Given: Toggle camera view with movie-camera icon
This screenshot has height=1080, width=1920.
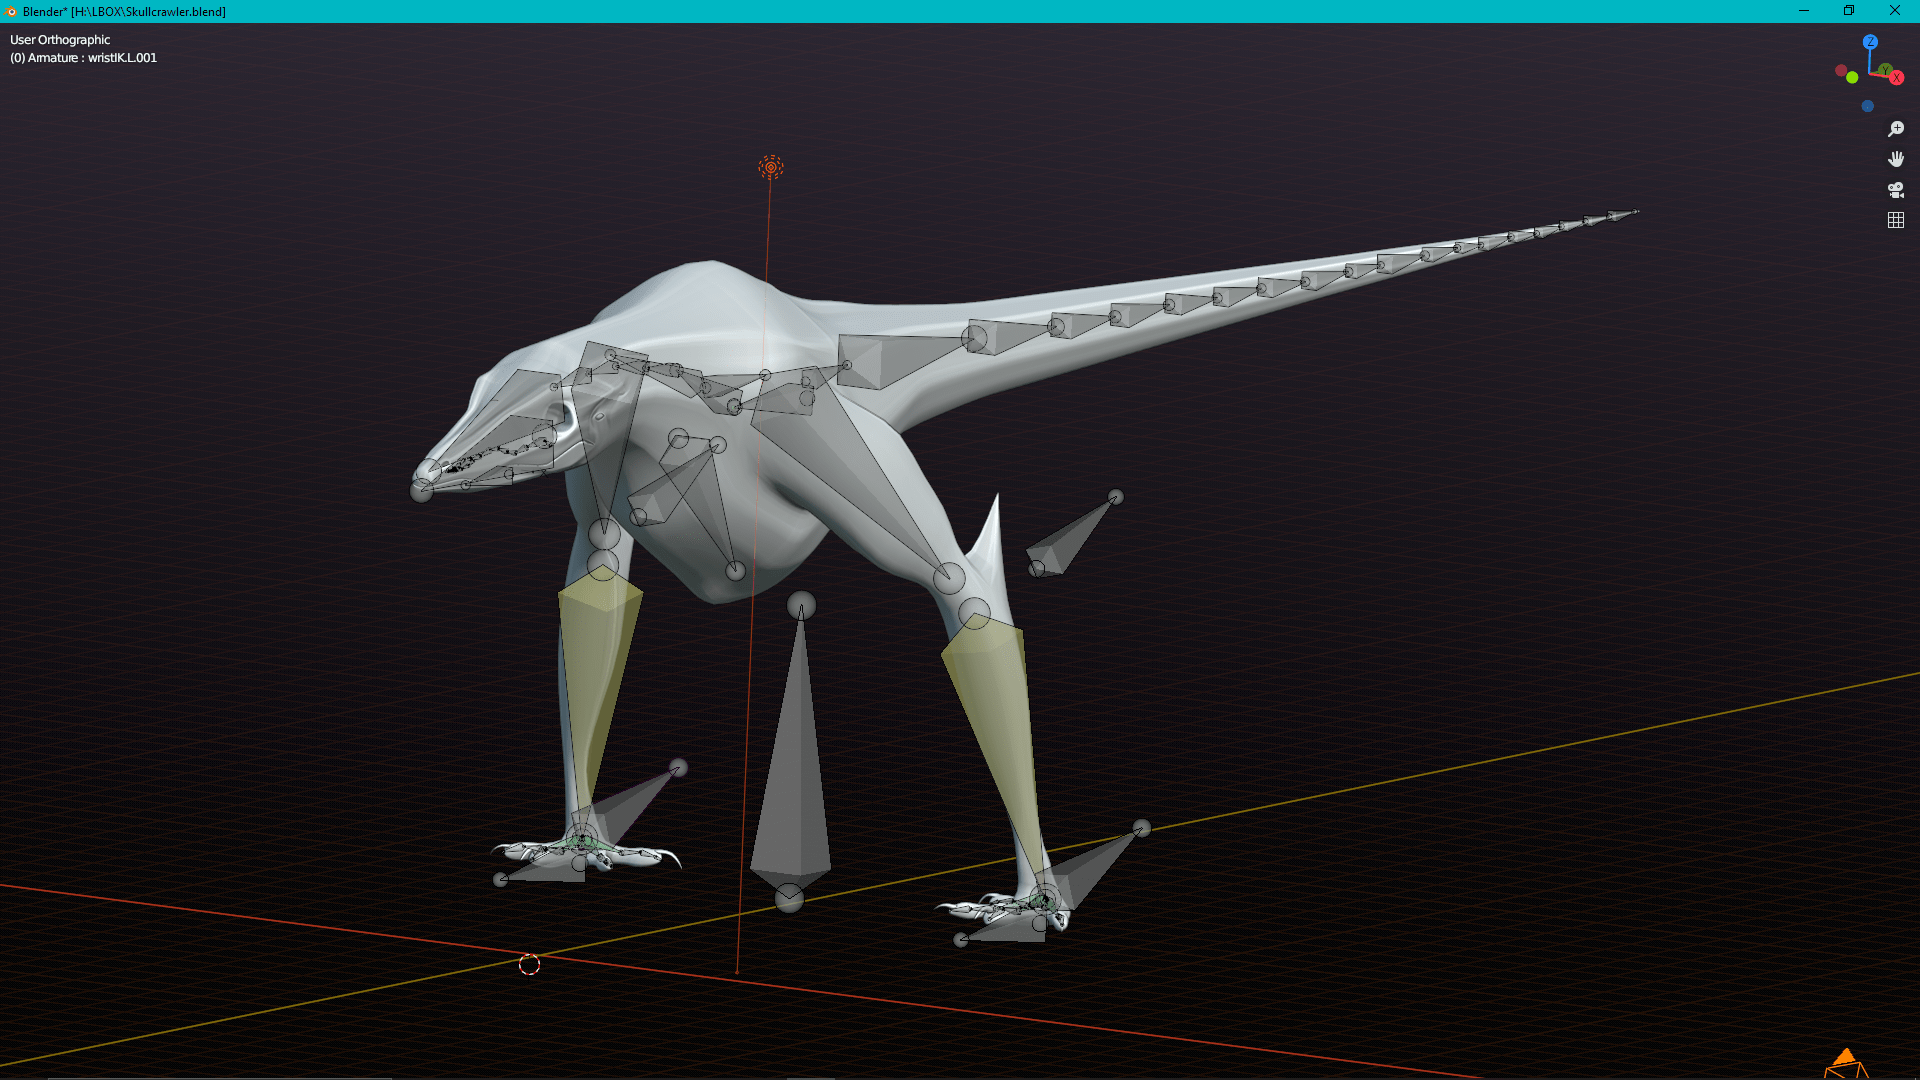Looking at the screenshot, I should click(x=1895, y=190).
